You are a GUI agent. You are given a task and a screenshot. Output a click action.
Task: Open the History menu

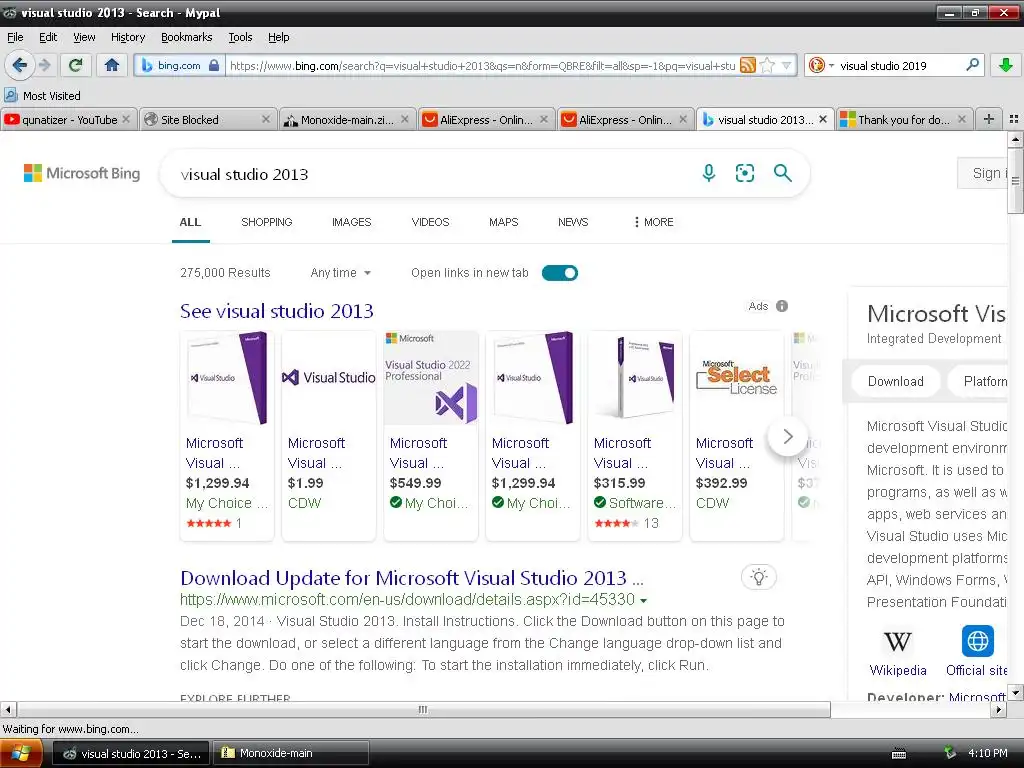click(127, 37)
